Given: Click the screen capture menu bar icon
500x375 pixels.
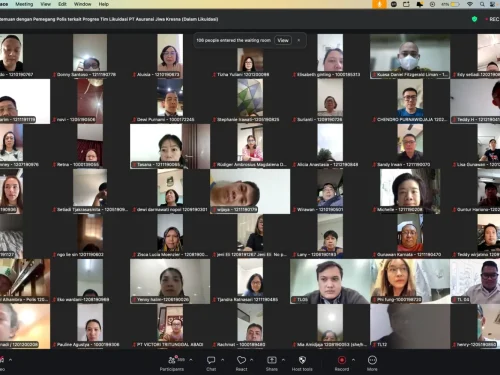Looking at the screenshot, I should click(x=406, y=4).
